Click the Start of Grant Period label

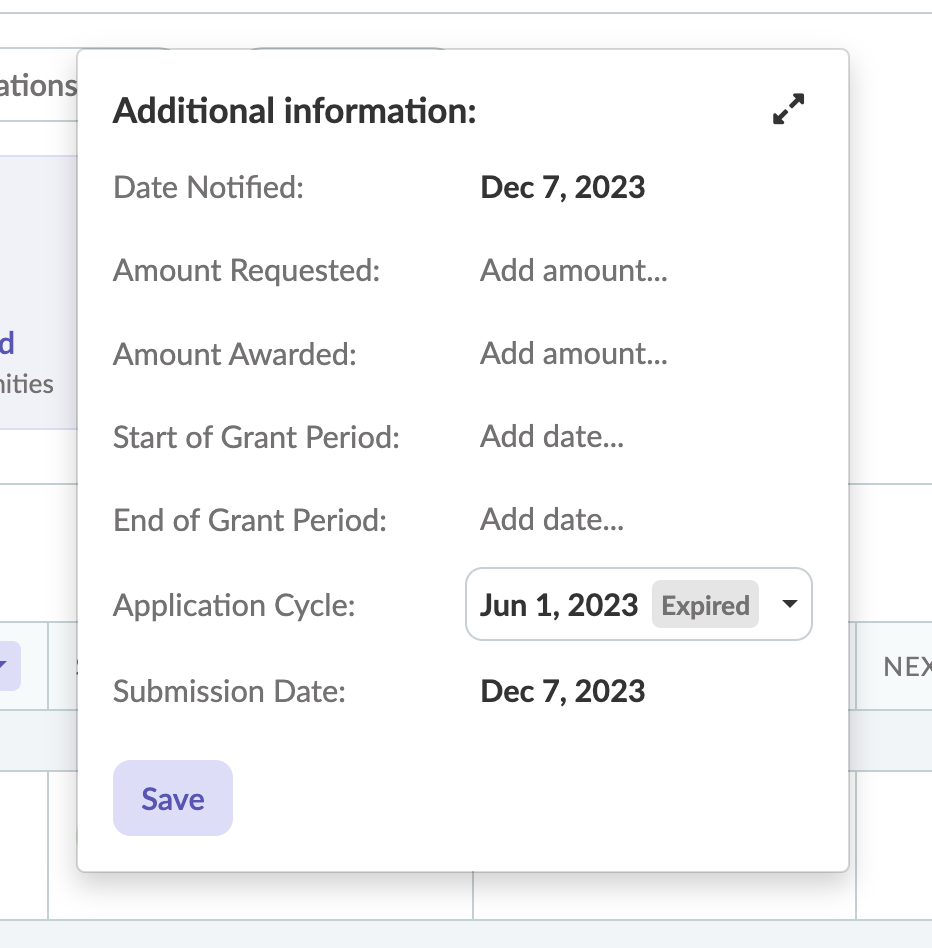(x=256, y=437)
